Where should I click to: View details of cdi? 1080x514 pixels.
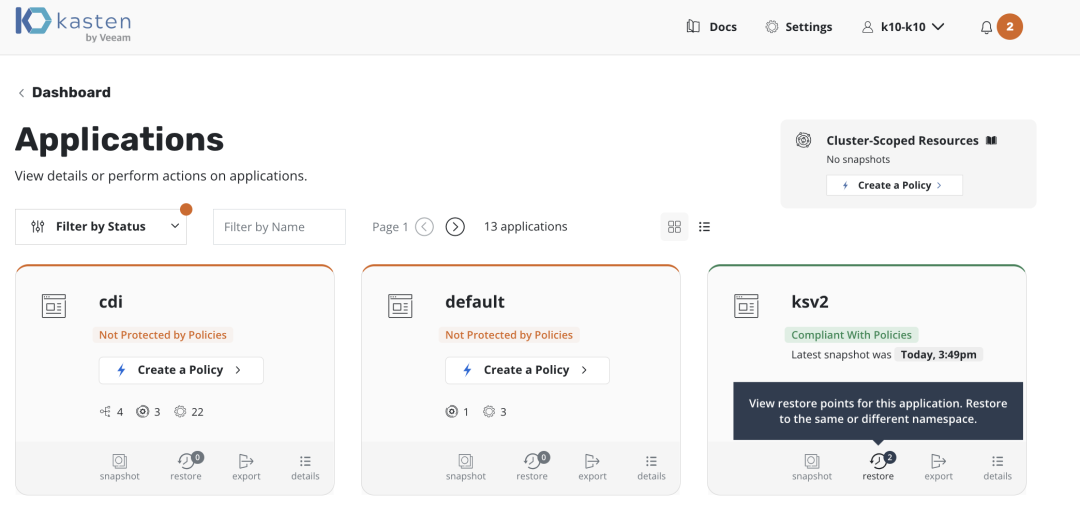[x=305, y=466]
